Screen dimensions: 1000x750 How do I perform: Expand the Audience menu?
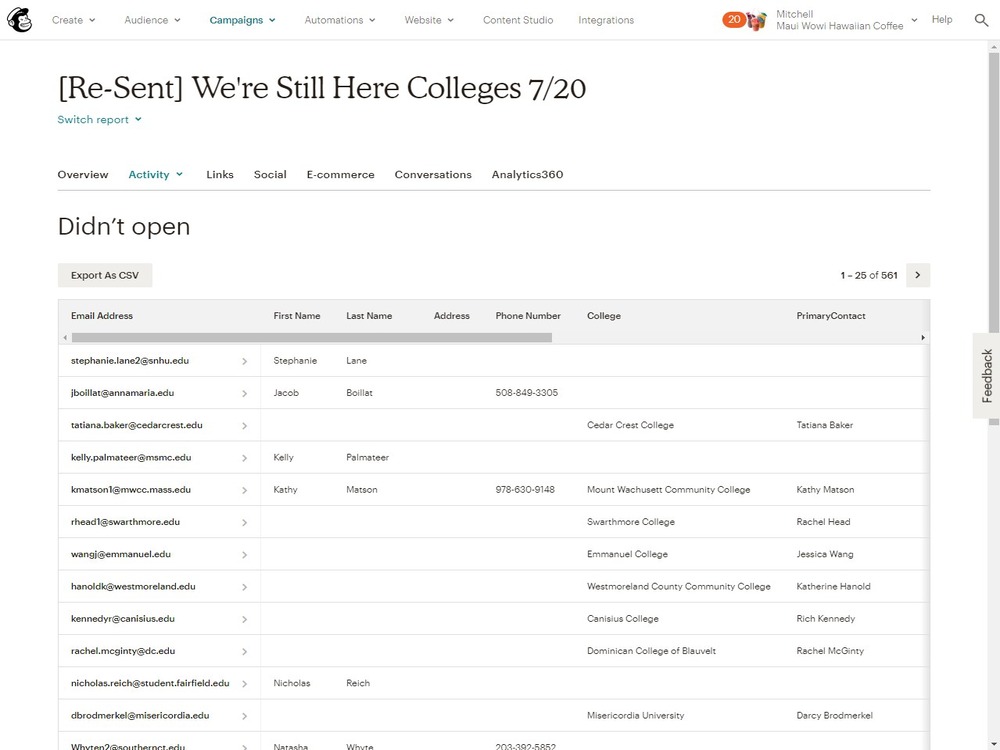(152, 20)
